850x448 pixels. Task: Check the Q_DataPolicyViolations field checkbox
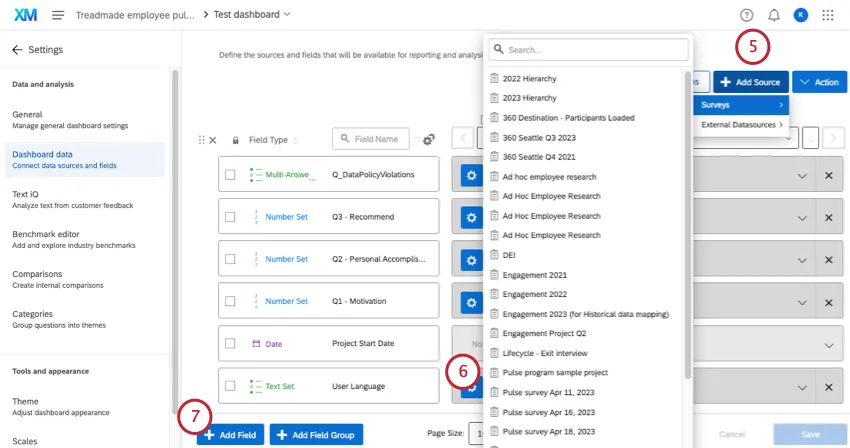[x=230, y=175]
